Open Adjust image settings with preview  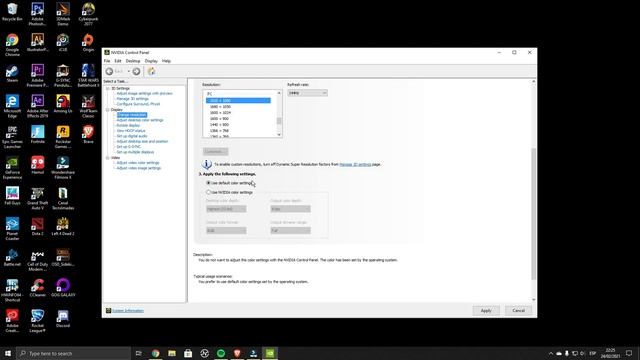144,93
